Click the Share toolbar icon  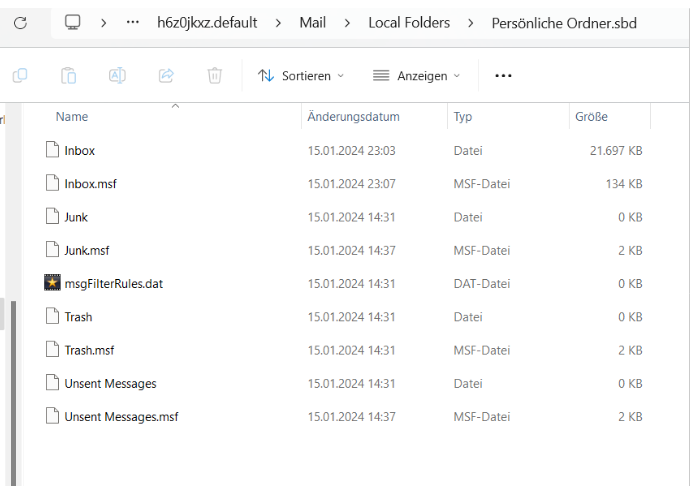166,75
